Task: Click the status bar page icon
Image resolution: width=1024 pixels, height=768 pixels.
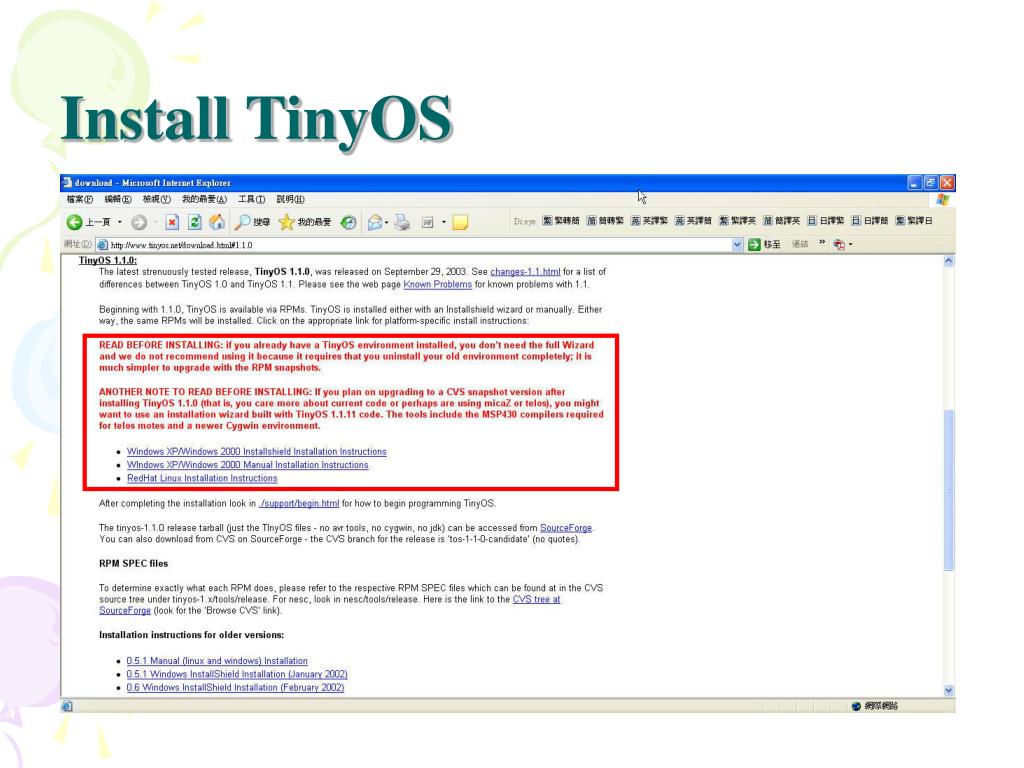Action: pos(67,706)
